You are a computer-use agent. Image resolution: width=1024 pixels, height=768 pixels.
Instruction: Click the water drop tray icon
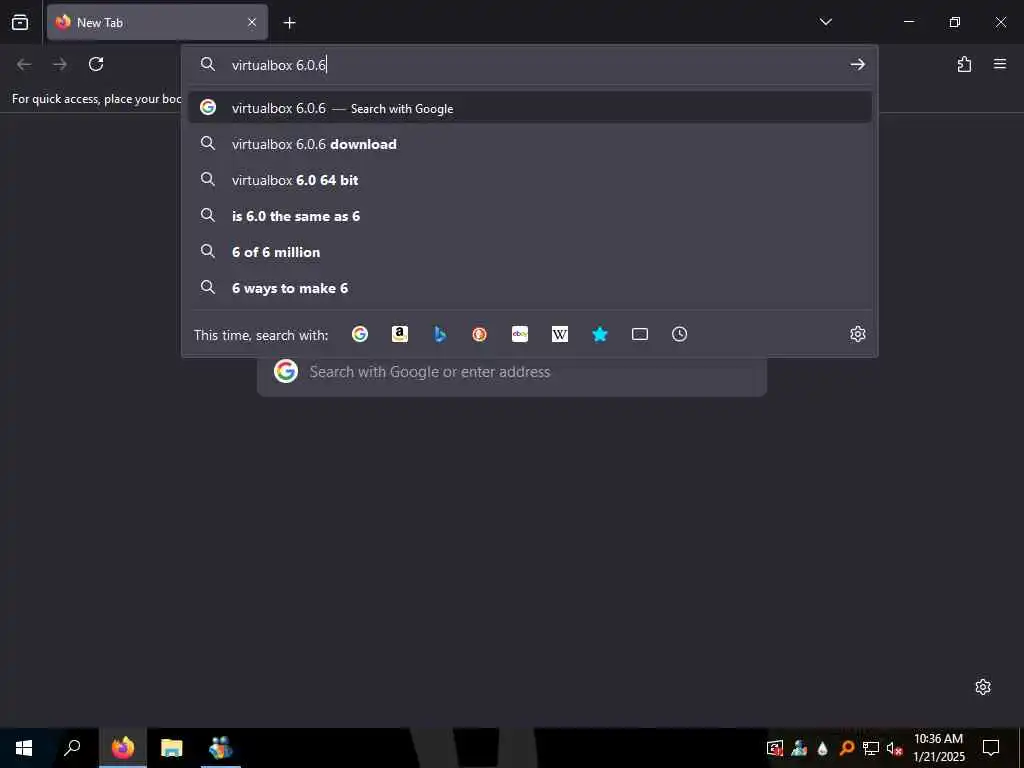[822, 748]
